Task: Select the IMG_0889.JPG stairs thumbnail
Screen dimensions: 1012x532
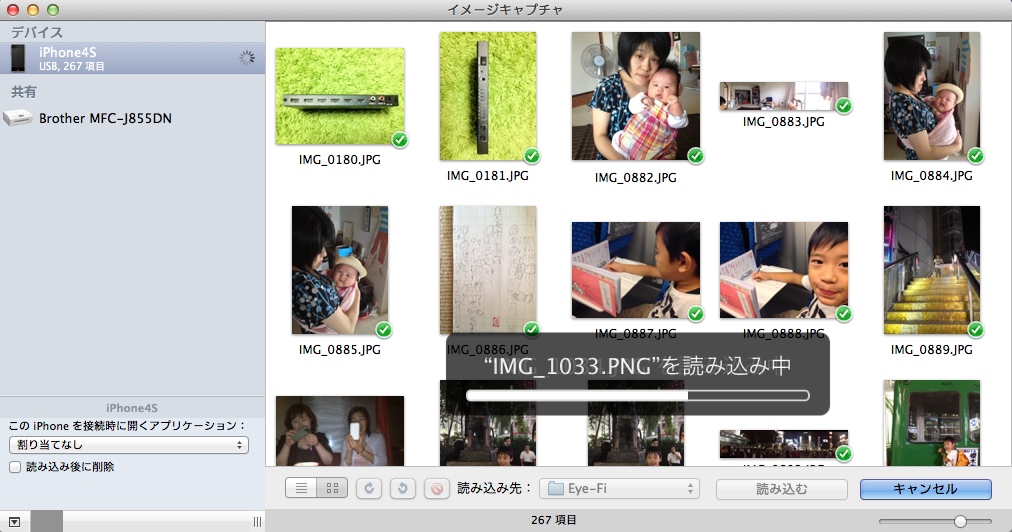Action: (x=932, y=270)
